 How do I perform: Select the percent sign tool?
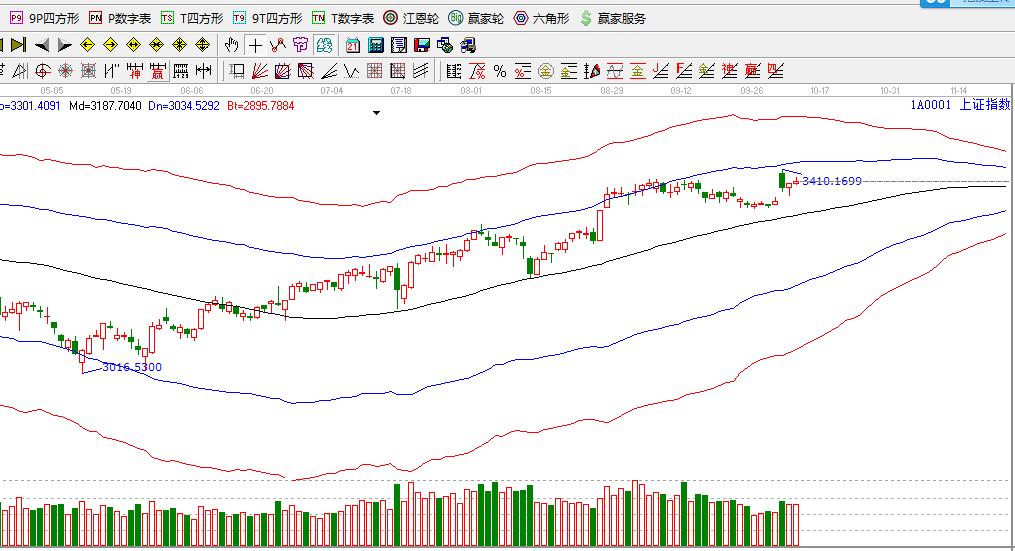500,71
